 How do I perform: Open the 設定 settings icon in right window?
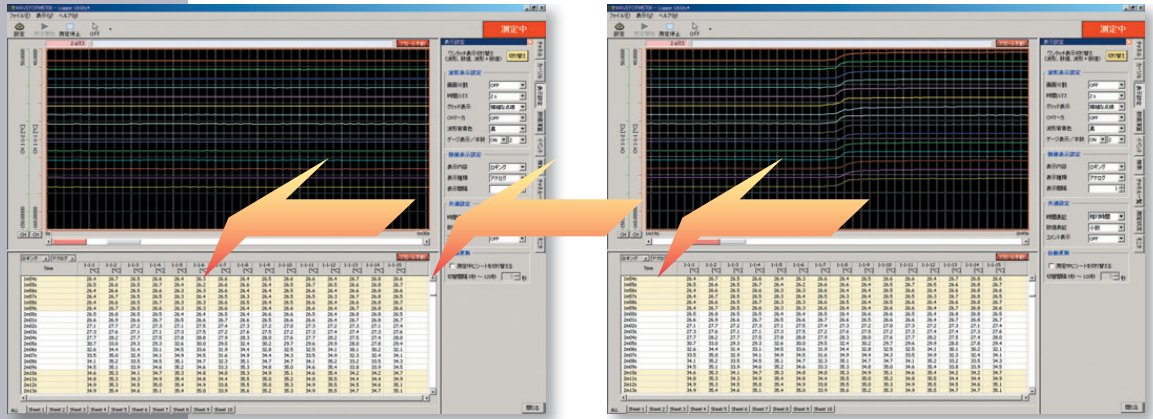click(x=618, y=29)
